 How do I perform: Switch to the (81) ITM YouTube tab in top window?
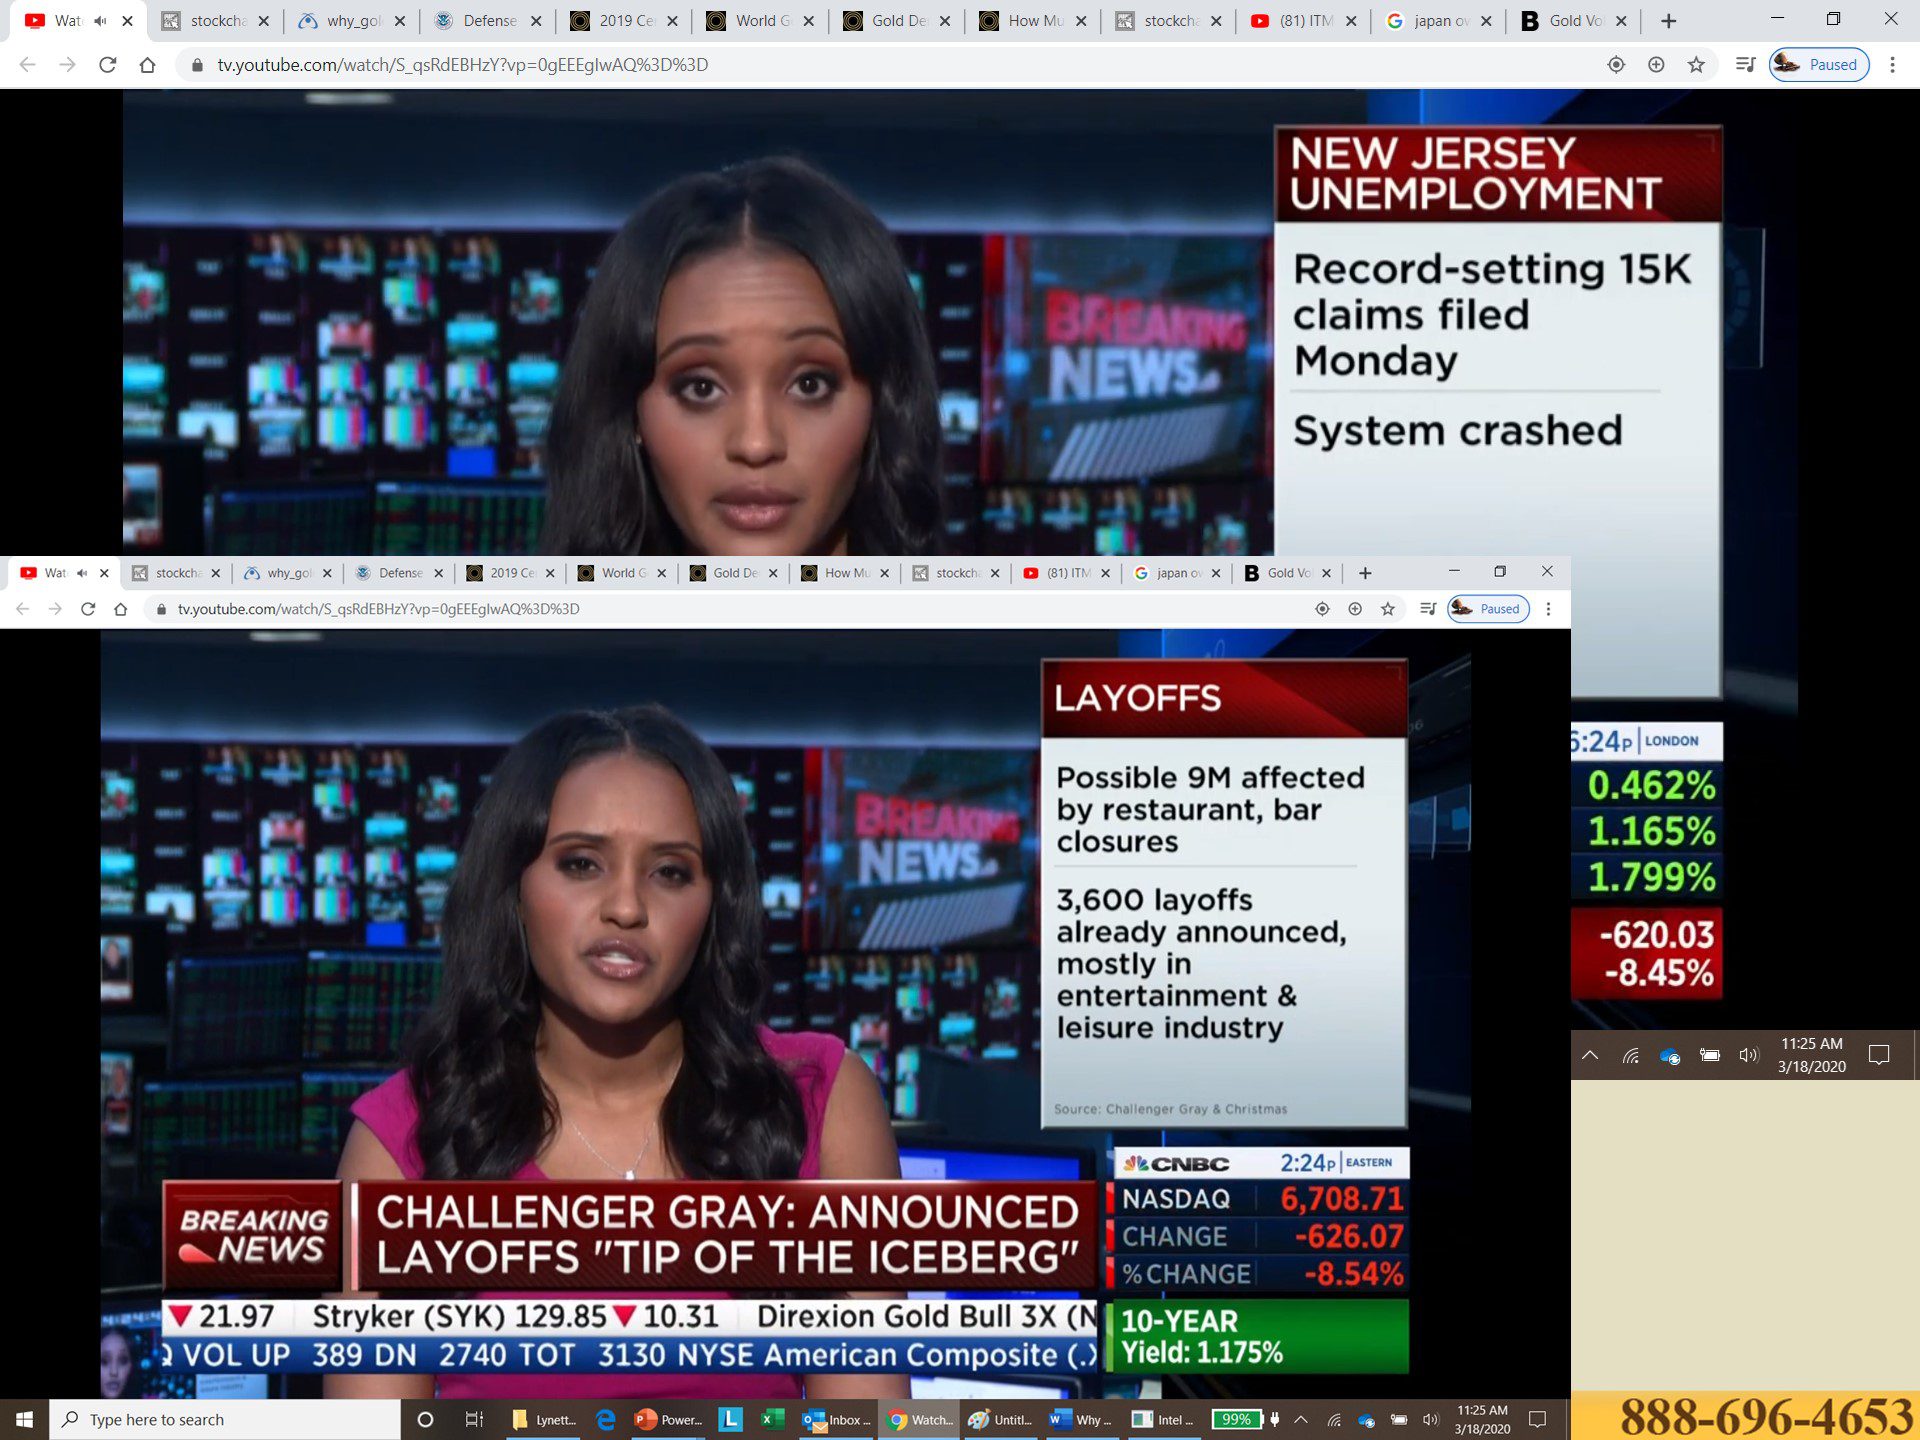click(1304, 21)
